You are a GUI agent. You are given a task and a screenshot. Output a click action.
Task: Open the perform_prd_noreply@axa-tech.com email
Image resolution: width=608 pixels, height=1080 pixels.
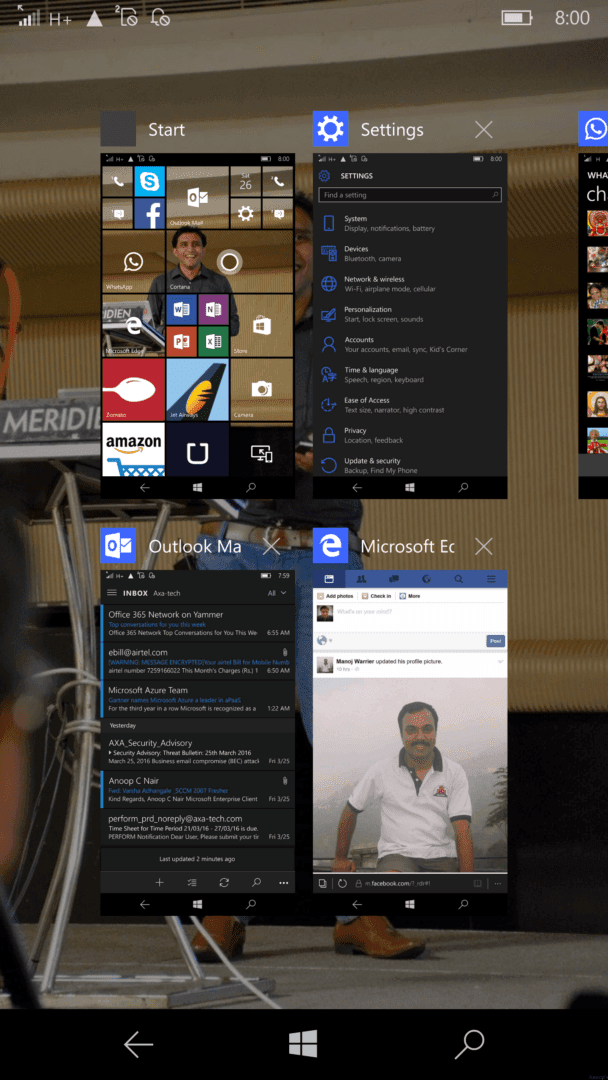[198, 827]
